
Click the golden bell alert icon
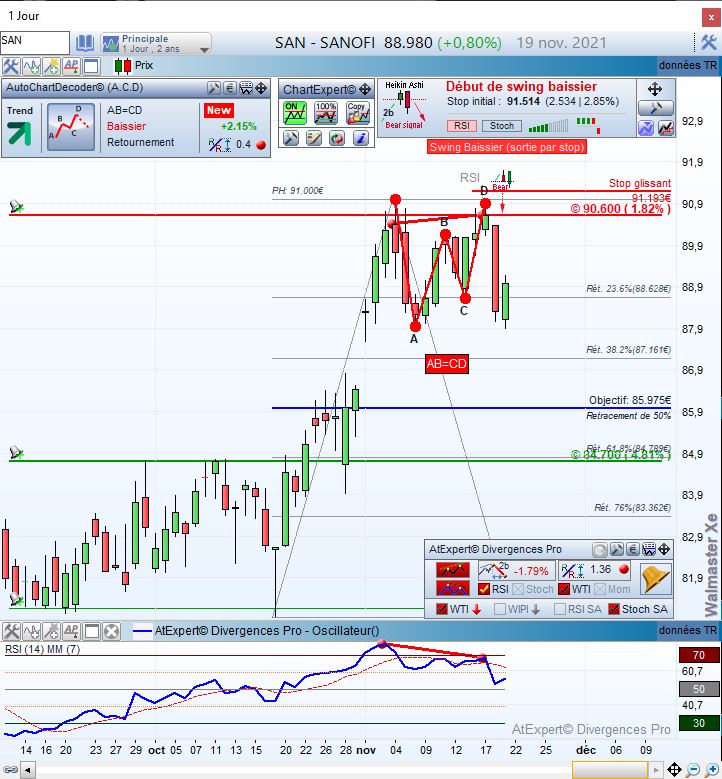pyautogui.click(x=655, y=578)
